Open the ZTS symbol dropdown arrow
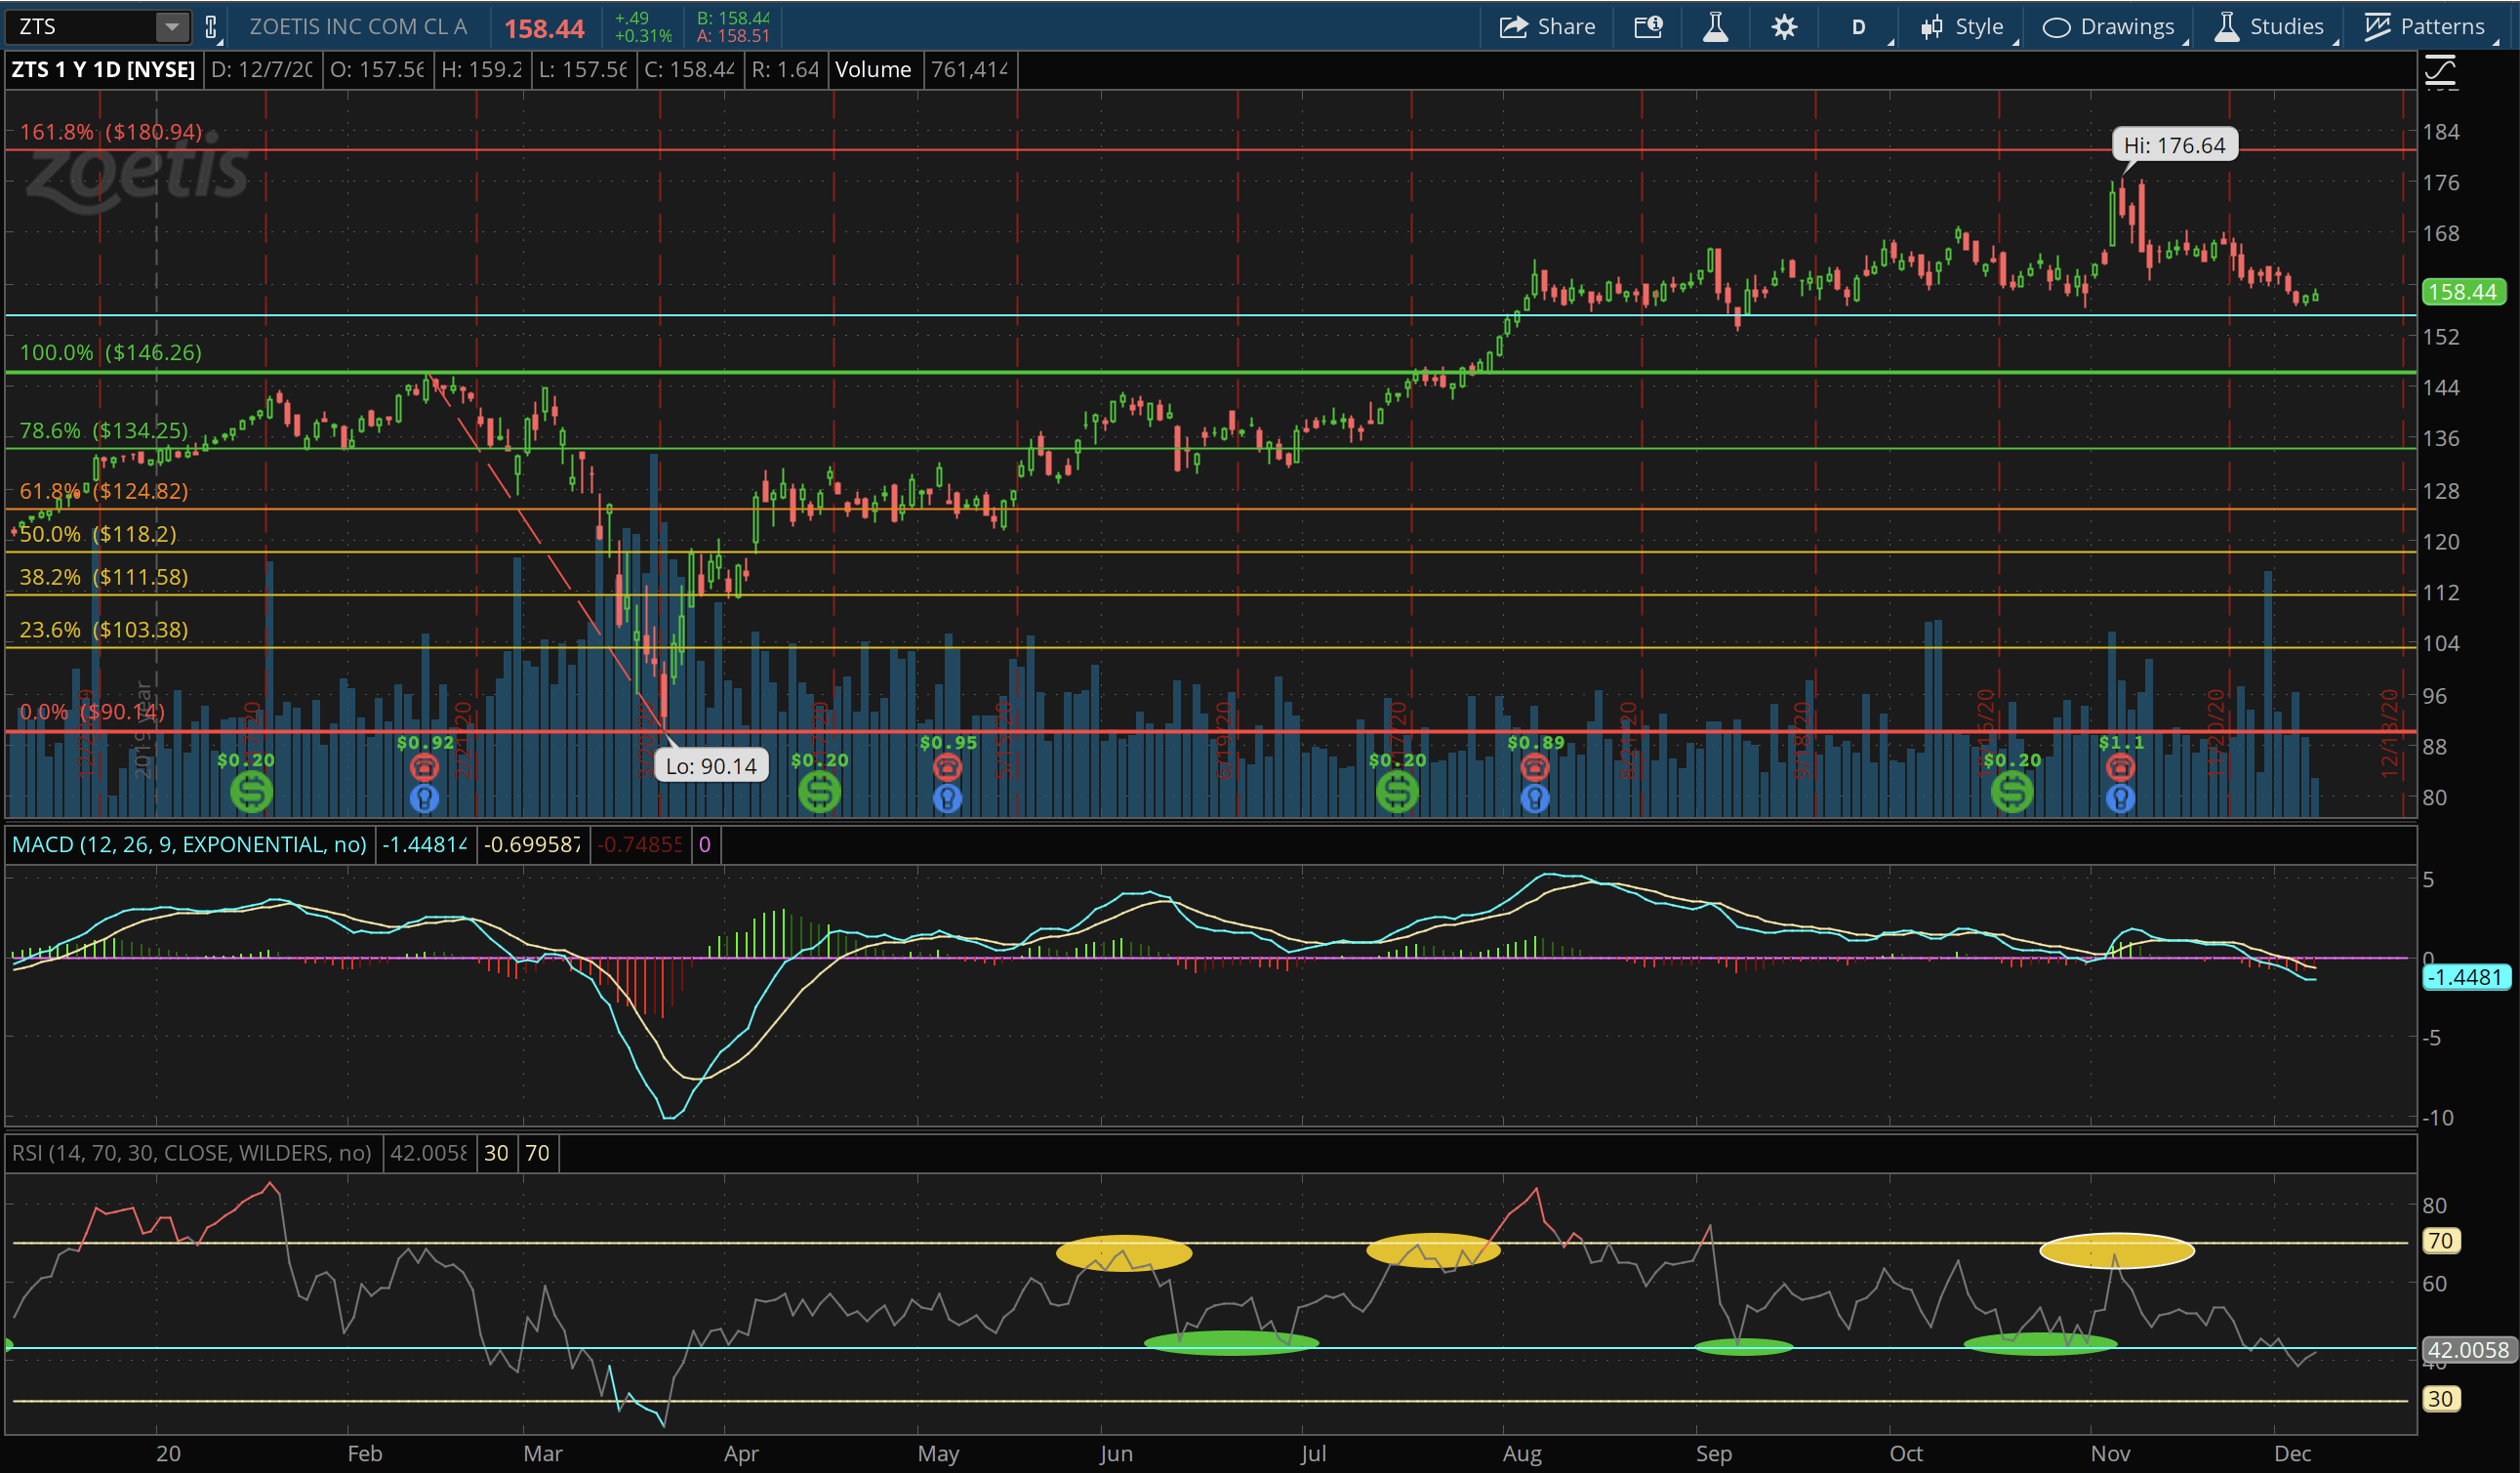The image size is (2520, 1473). pos(172,27)
